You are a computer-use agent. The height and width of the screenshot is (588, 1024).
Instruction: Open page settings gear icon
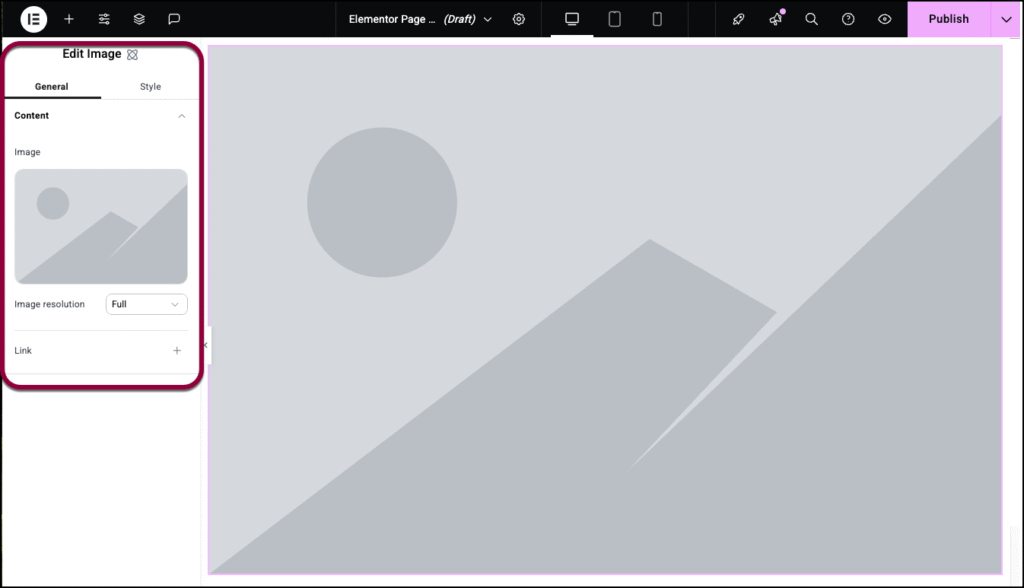click(519, 19)
